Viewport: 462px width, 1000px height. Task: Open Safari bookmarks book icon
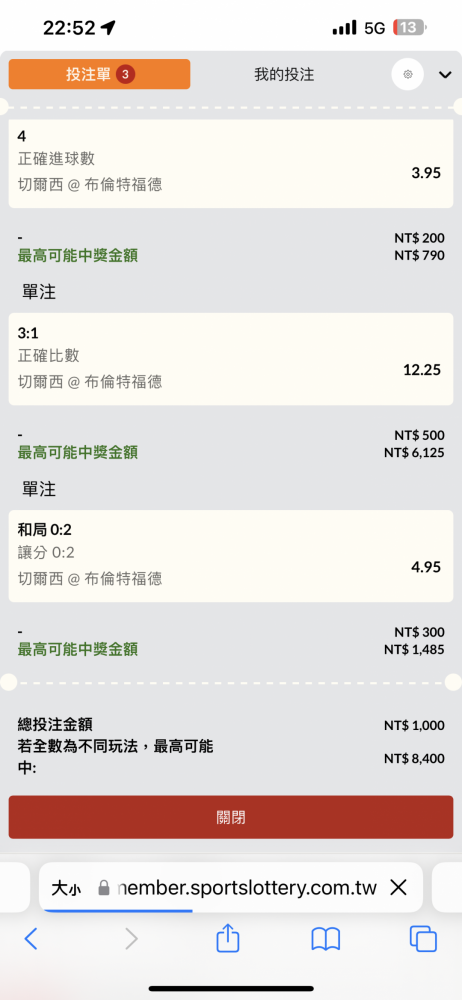tap(325, 939)
